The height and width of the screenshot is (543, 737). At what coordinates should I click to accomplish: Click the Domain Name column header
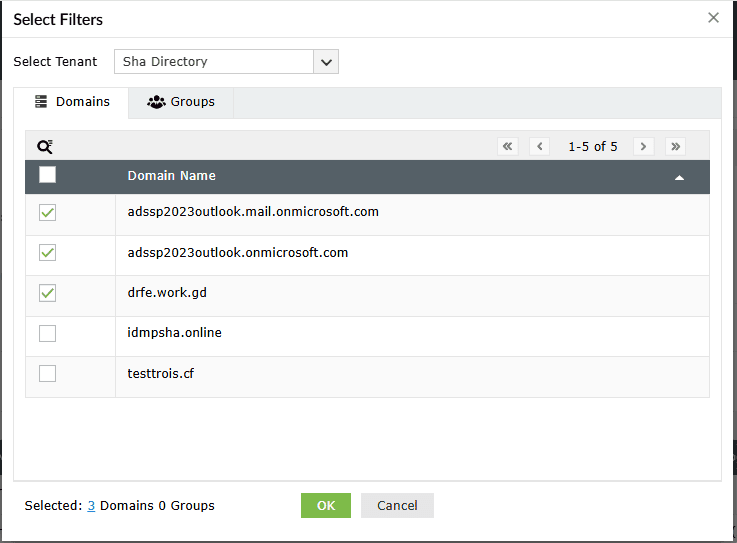(x=172, y=176)
